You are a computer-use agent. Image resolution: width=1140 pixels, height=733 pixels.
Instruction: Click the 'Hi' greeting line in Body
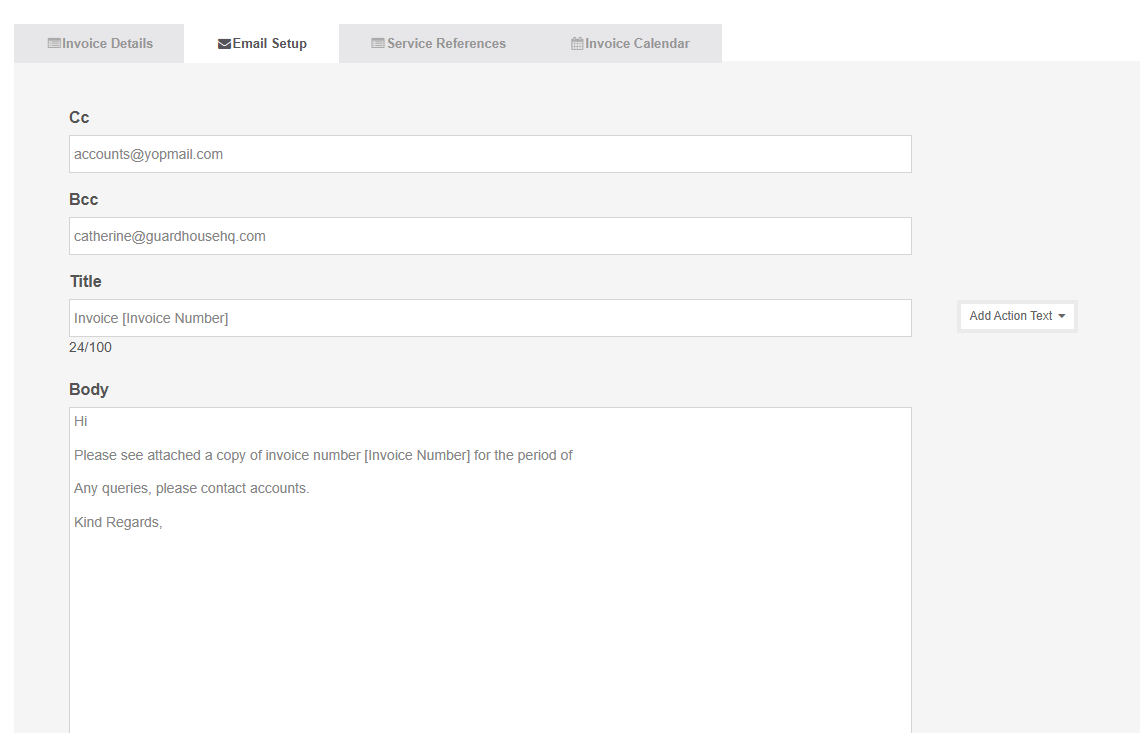[x=81, y=422]
